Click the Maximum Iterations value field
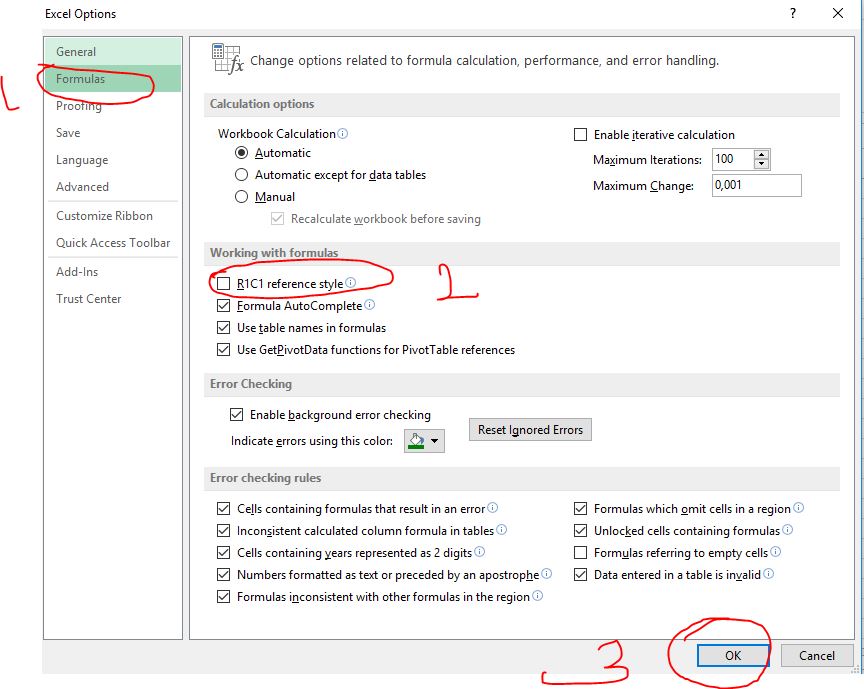This screenshot has height=689, width=864. [x=733, y=159]
